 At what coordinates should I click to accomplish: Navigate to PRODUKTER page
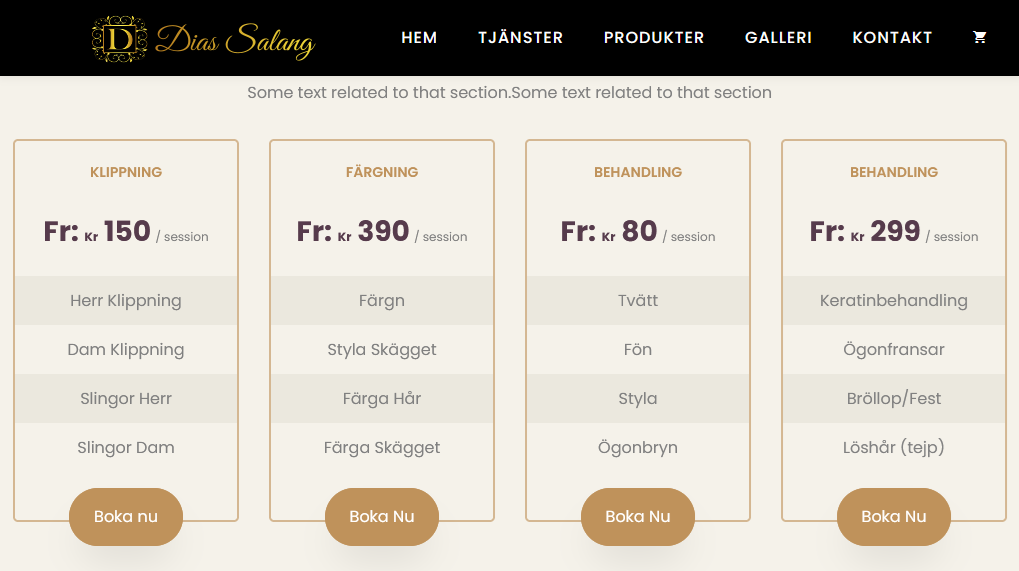pyautogui.click(x=654, y=37)
